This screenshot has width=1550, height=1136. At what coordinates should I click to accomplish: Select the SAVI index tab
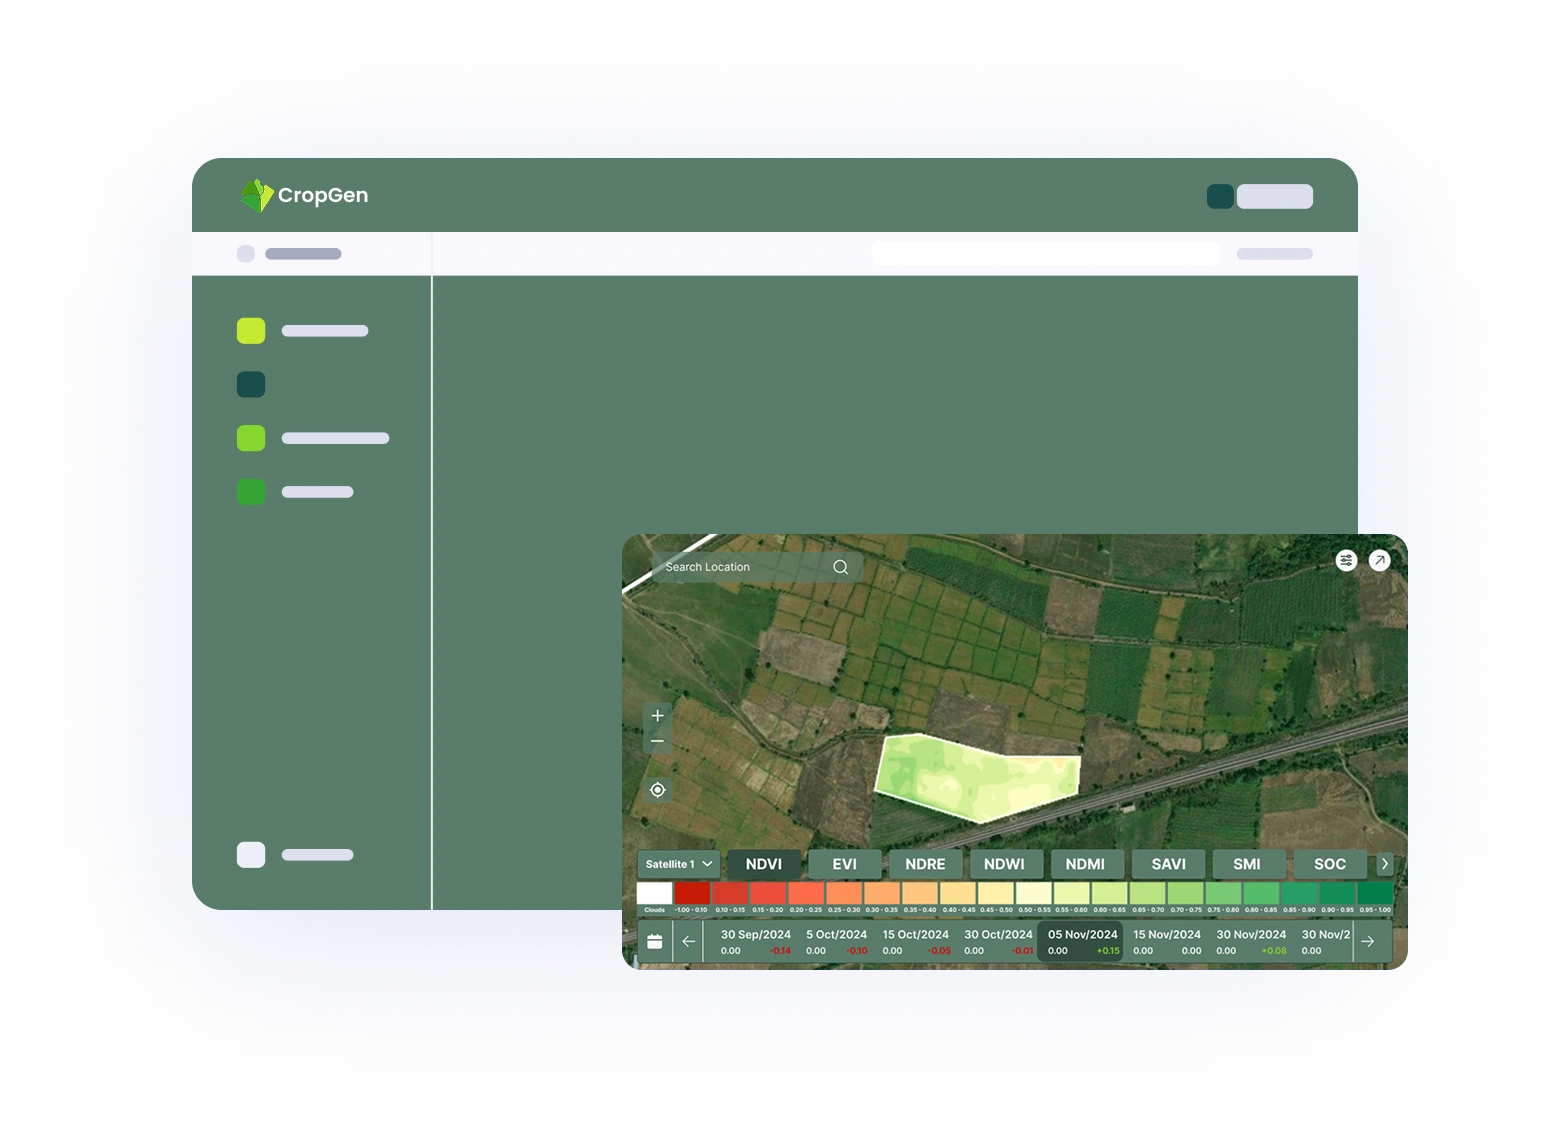(x=1168, y=864)
